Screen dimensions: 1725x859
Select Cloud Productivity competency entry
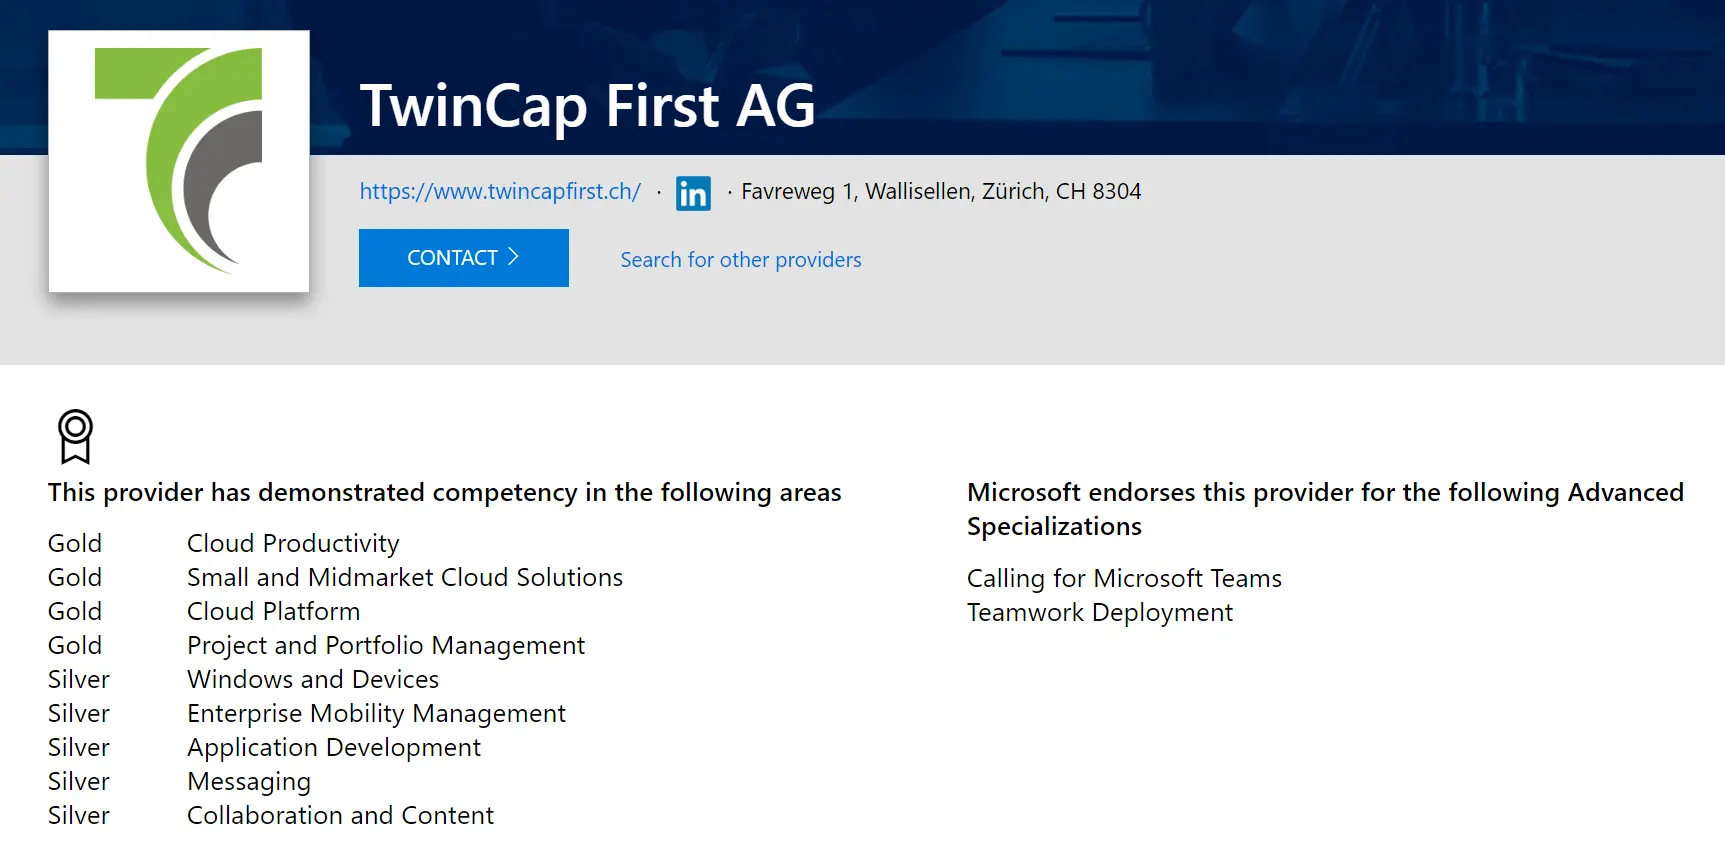coord(293,543)
